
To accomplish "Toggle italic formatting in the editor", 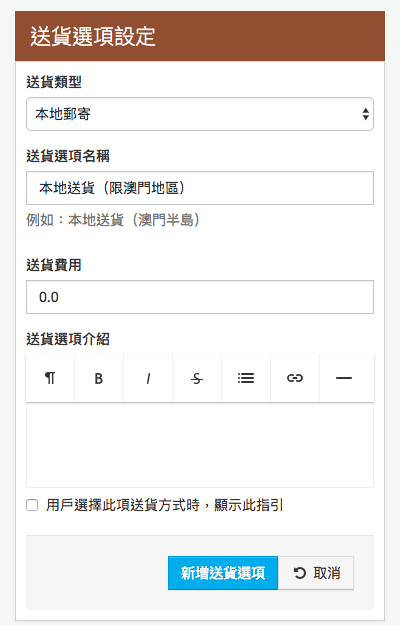I will click(148, 378).
